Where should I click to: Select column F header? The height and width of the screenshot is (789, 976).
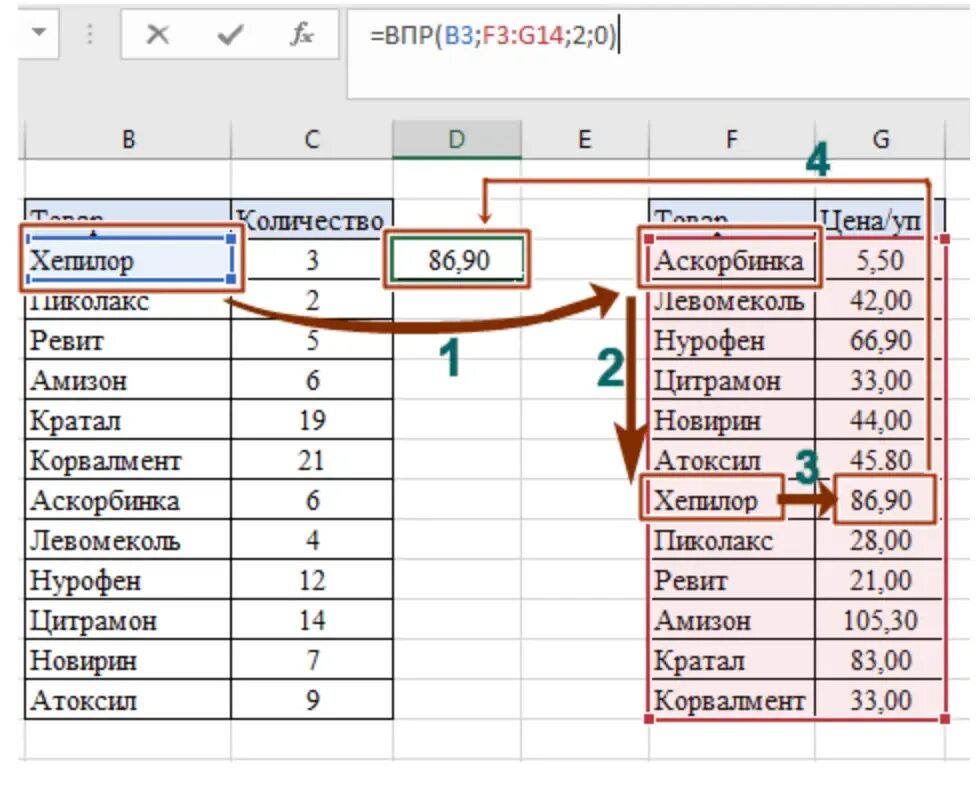(x=732, y=139)
